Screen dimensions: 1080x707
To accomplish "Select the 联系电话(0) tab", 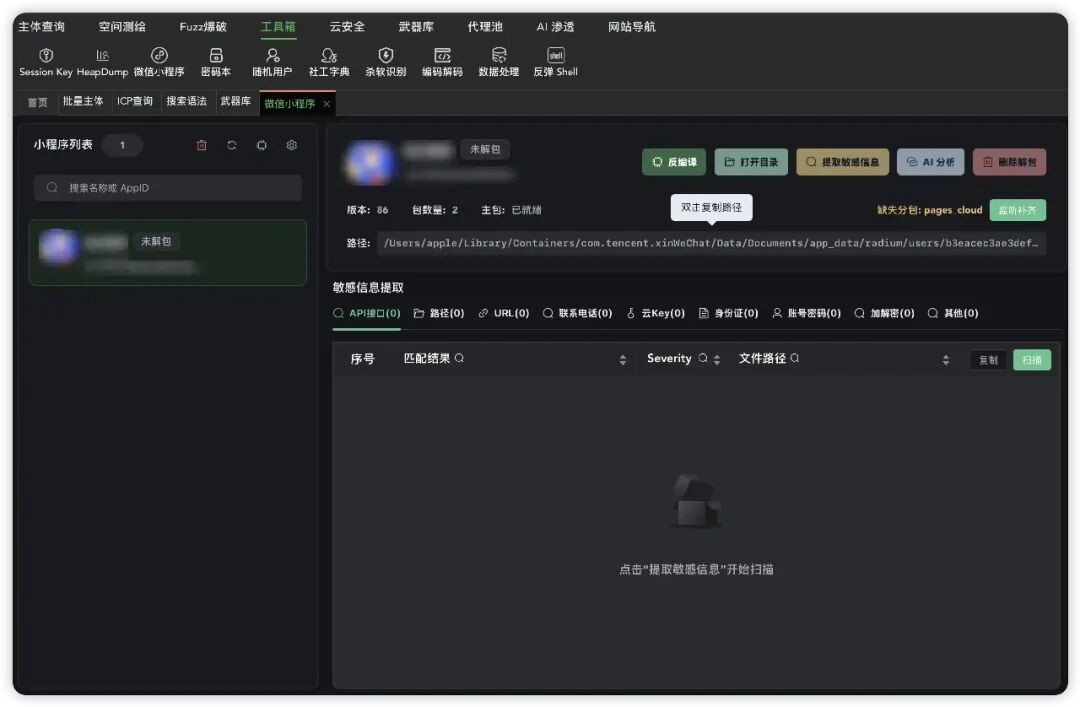I will point(577,314).
